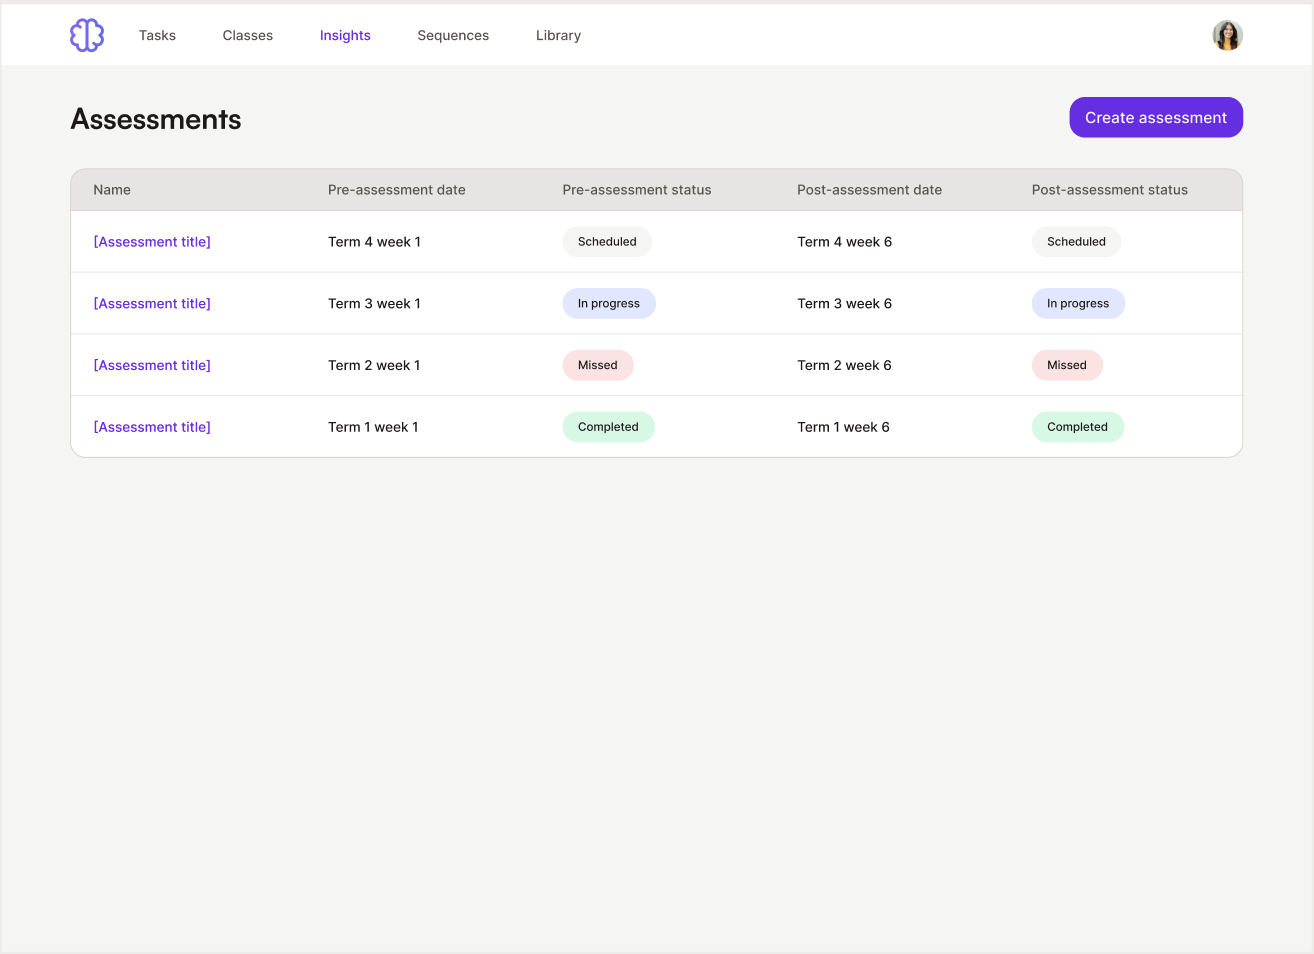Select the Insights navigation tab
The height and width of the screenshot is (954, 1314).
coord(345,35)
